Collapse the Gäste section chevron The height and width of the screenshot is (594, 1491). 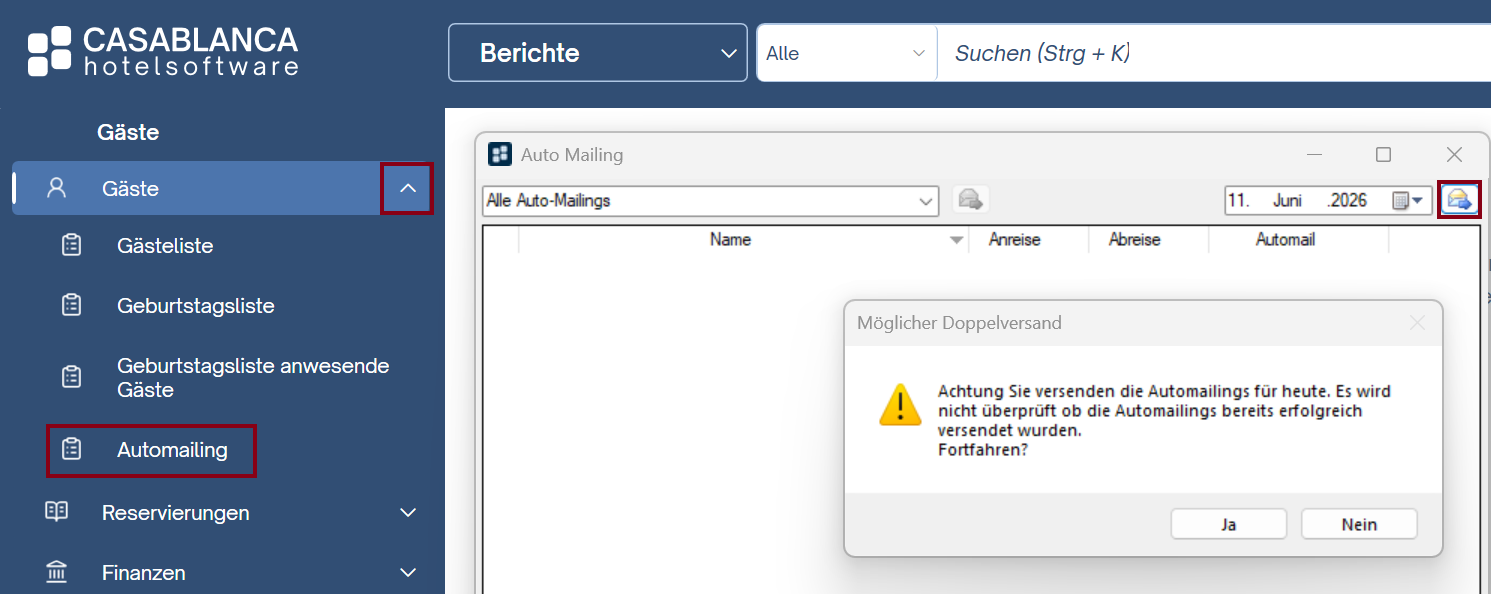407,188
